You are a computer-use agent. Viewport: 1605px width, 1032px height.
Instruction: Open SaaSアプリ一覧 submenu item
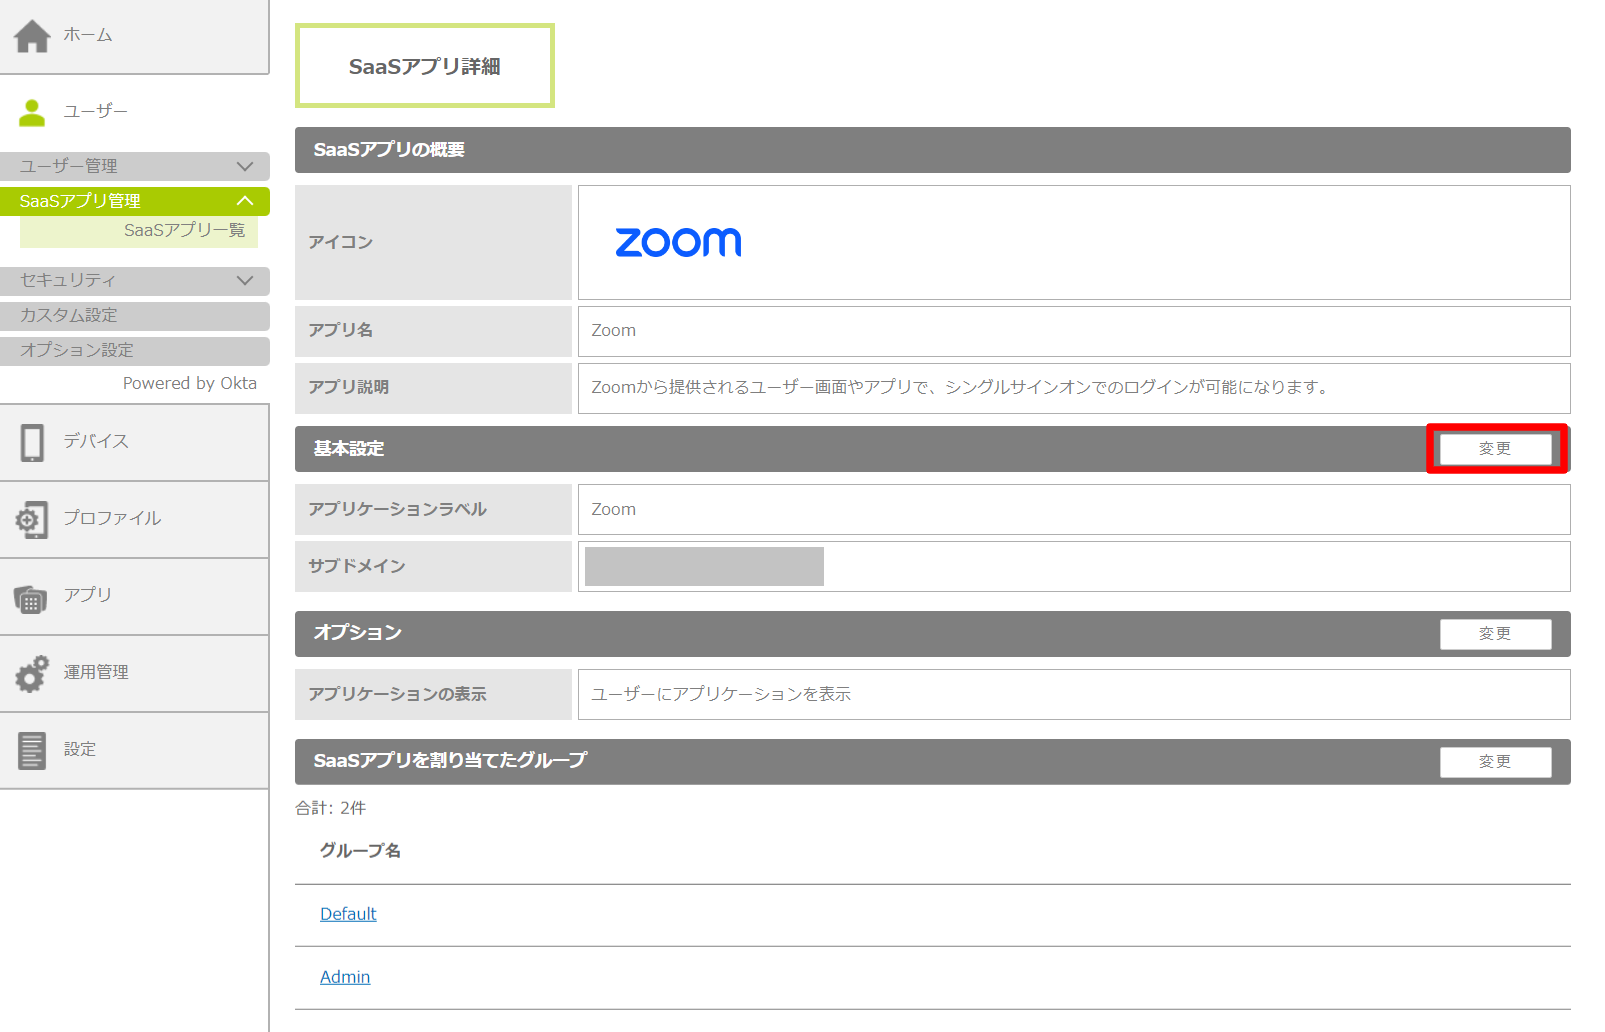click(x=139, y=231)
